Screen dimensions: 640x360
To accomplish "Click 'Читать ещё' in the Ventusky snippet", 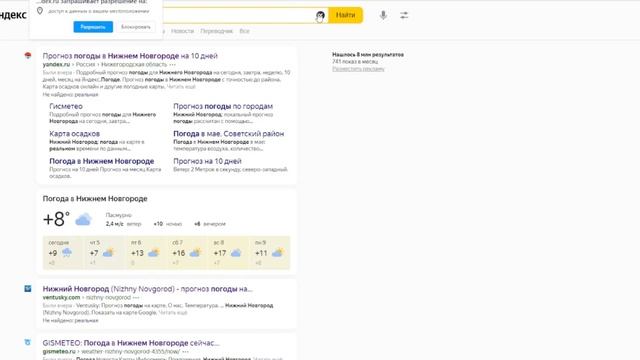I will [x=173, y=313].
